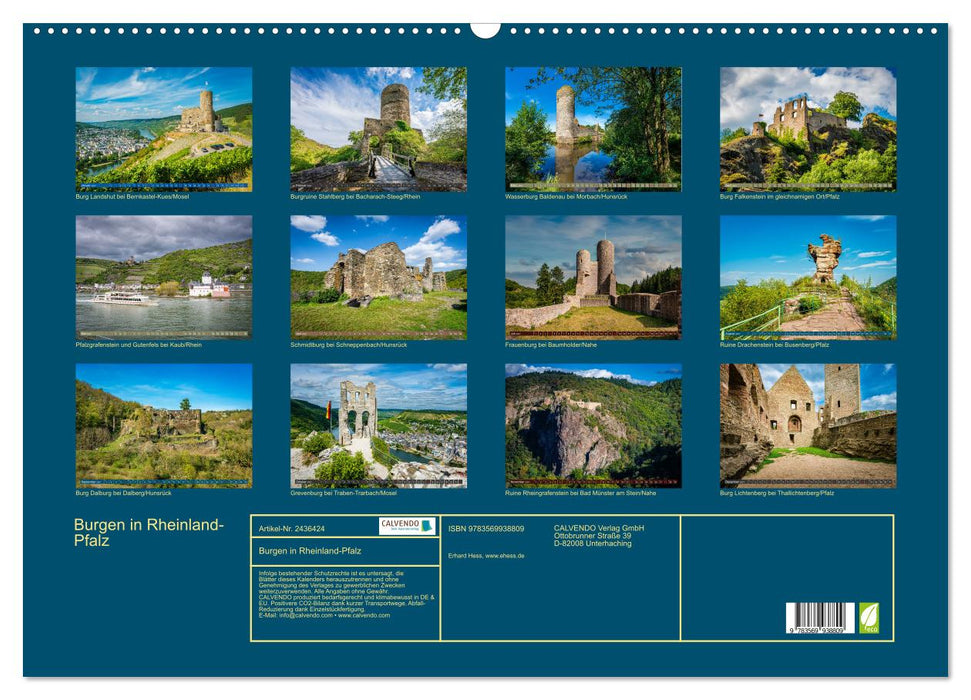Click the Frauenburg twin towers photo
971x700 pixels.
point(593,278)
